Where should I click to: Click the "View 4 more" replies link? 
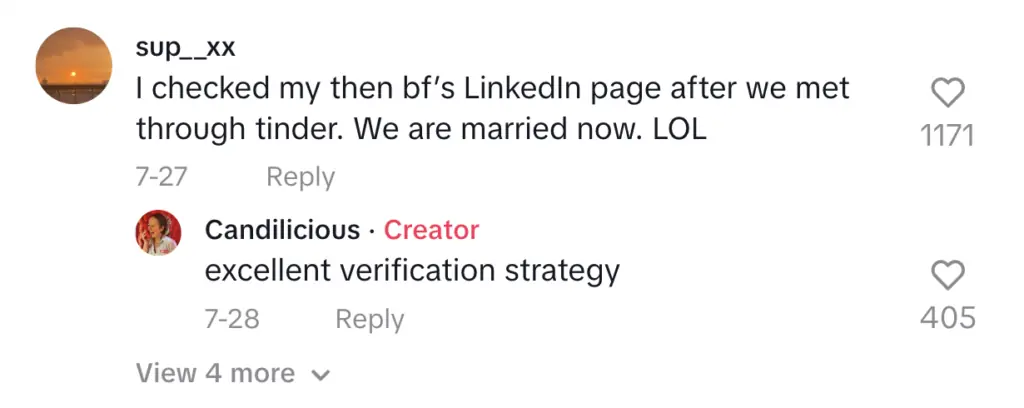(x=215, y=374)
